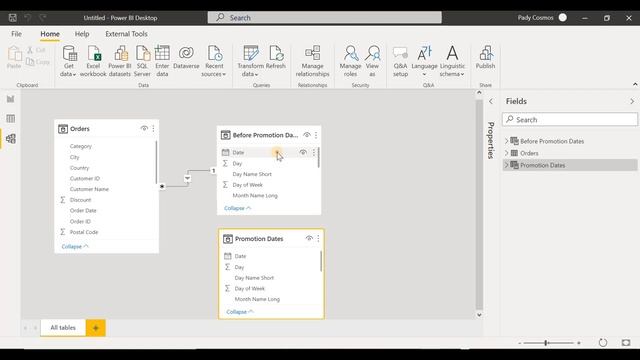Collapse the Fields pane with the chevron
Image resolution: width=640 pixels, height=360 pixels.
click(632, 101)
